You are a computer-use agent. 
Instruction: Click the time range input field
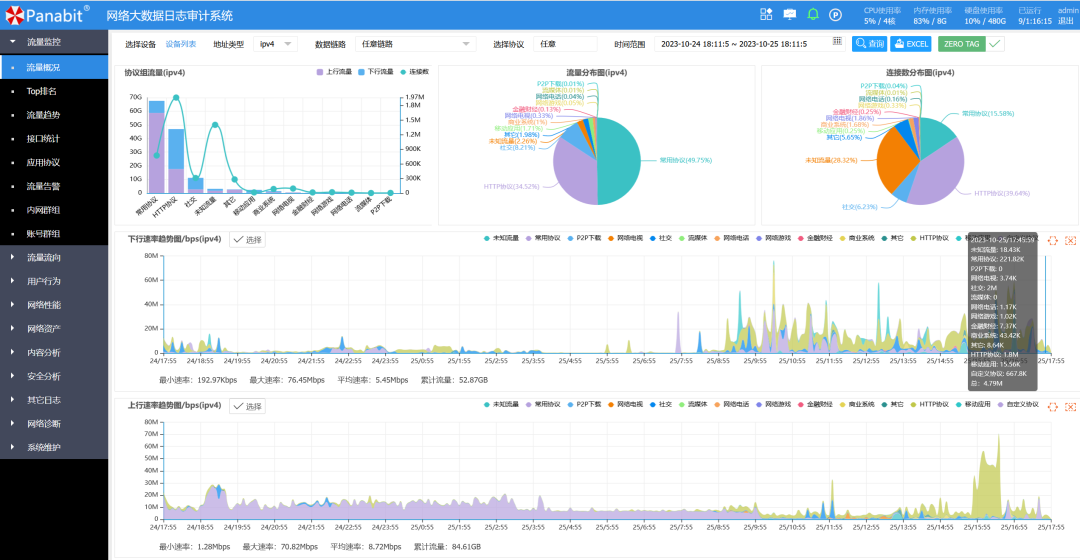751,44
